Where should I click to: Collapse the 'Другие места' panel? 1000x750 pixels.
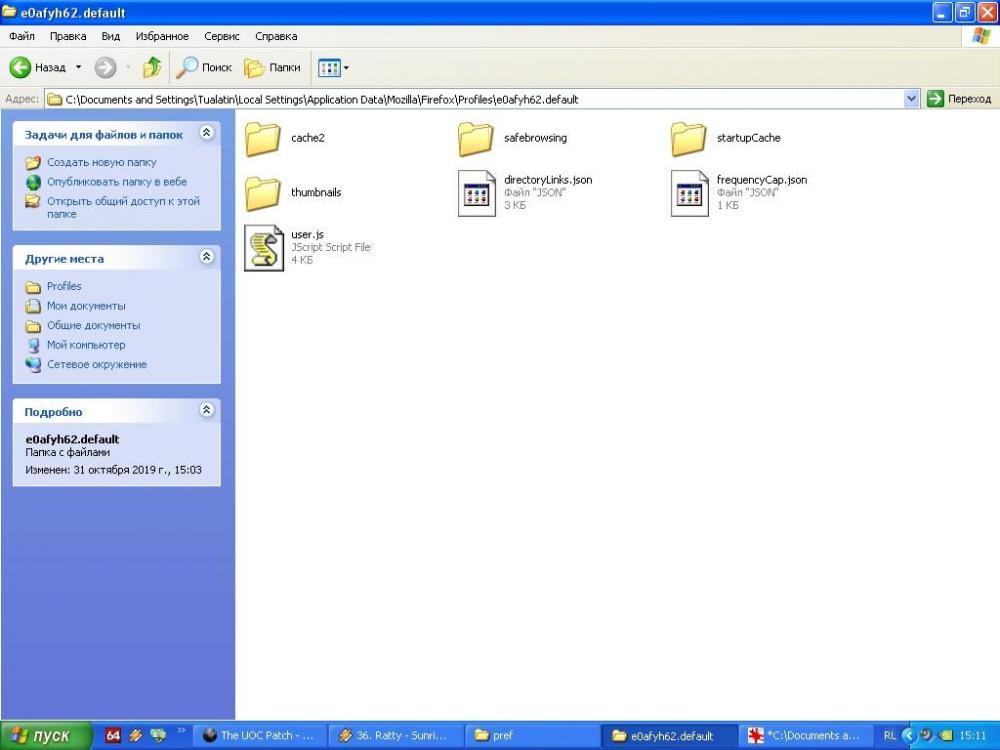point(206,257)
